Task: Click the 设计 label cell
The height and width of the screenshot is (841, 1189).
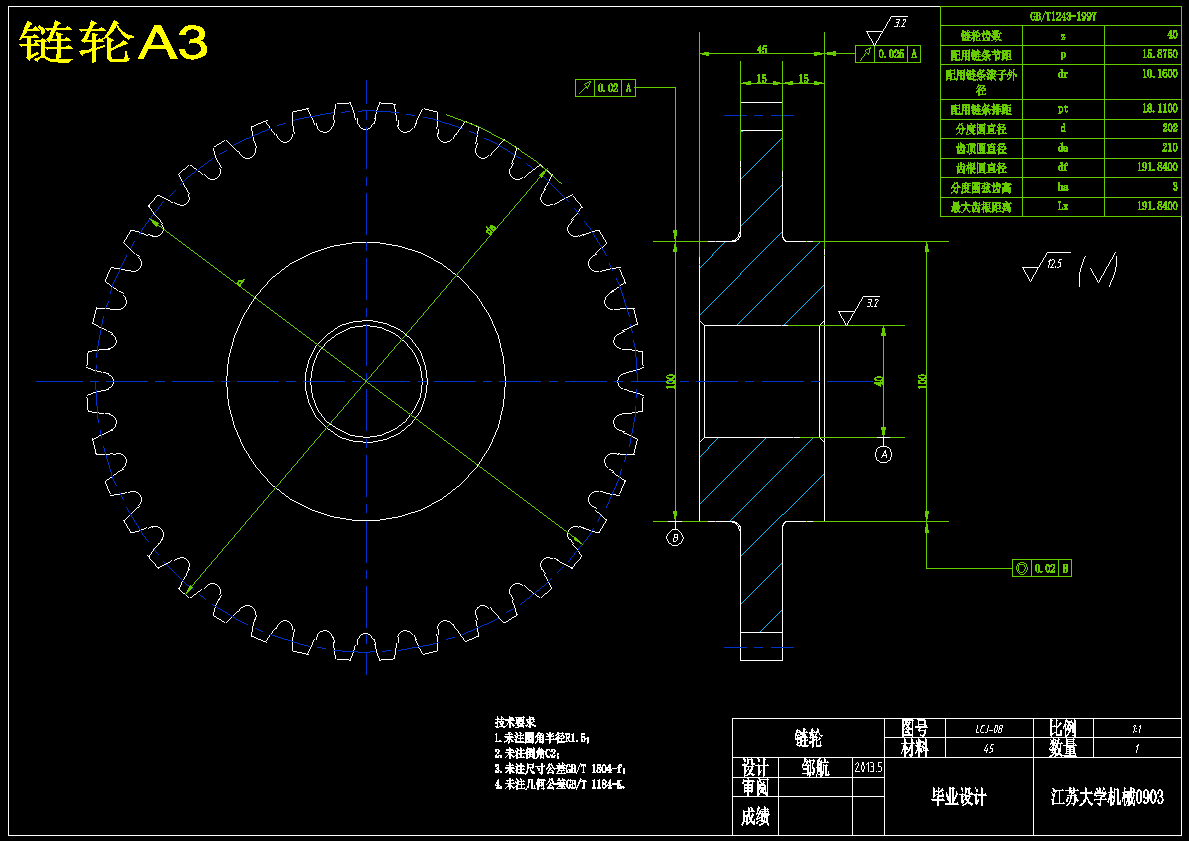Action: (755, 767)
